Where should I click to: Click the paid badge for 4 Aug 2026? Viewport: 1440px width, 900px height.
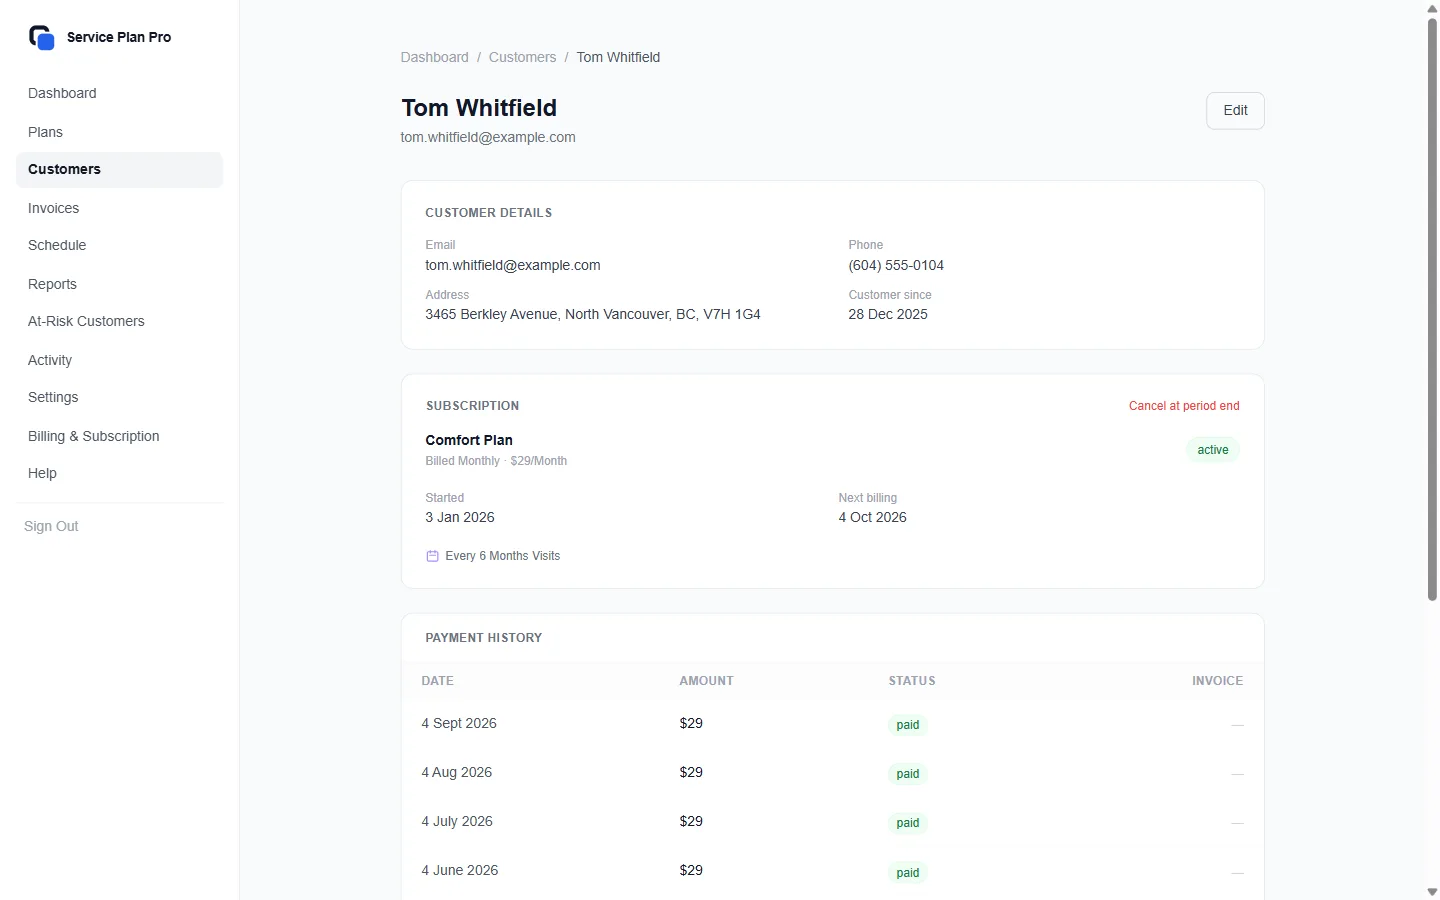tap(908, 774)
